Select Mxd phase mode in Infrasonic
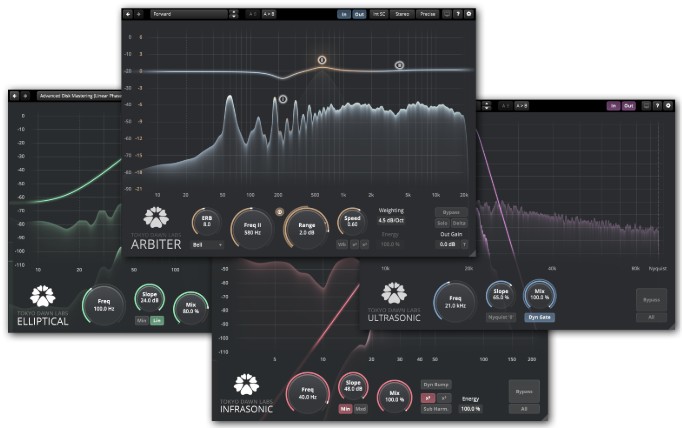The width and height of the screenshot is (682, 428). (x=361, y=409)
